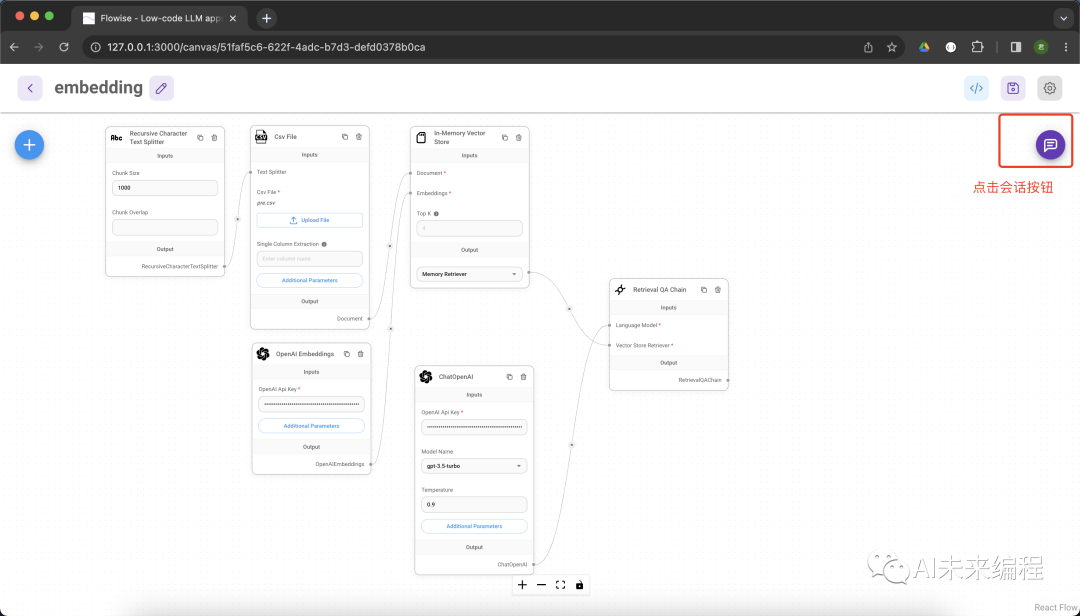Toggle canvas interactivity lock
Screen dimensions: 1080x616
pos(579,585)
